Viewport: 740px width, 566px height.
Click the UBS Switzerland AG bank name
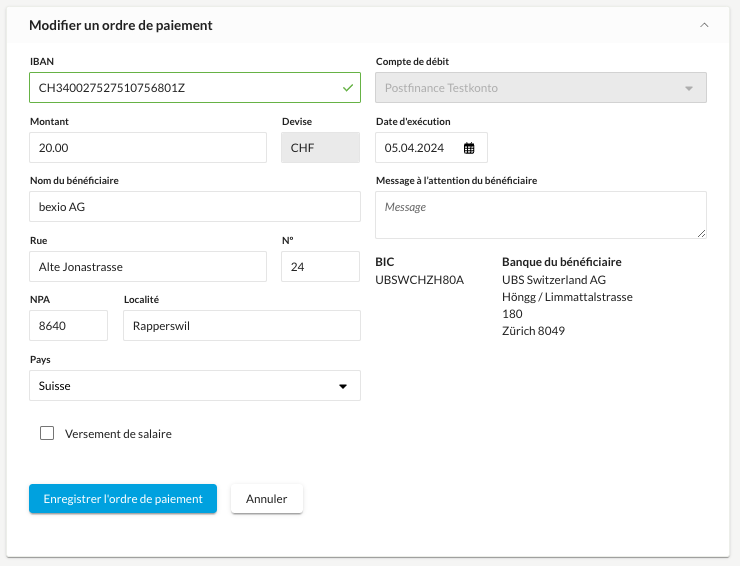pos(554,279)
